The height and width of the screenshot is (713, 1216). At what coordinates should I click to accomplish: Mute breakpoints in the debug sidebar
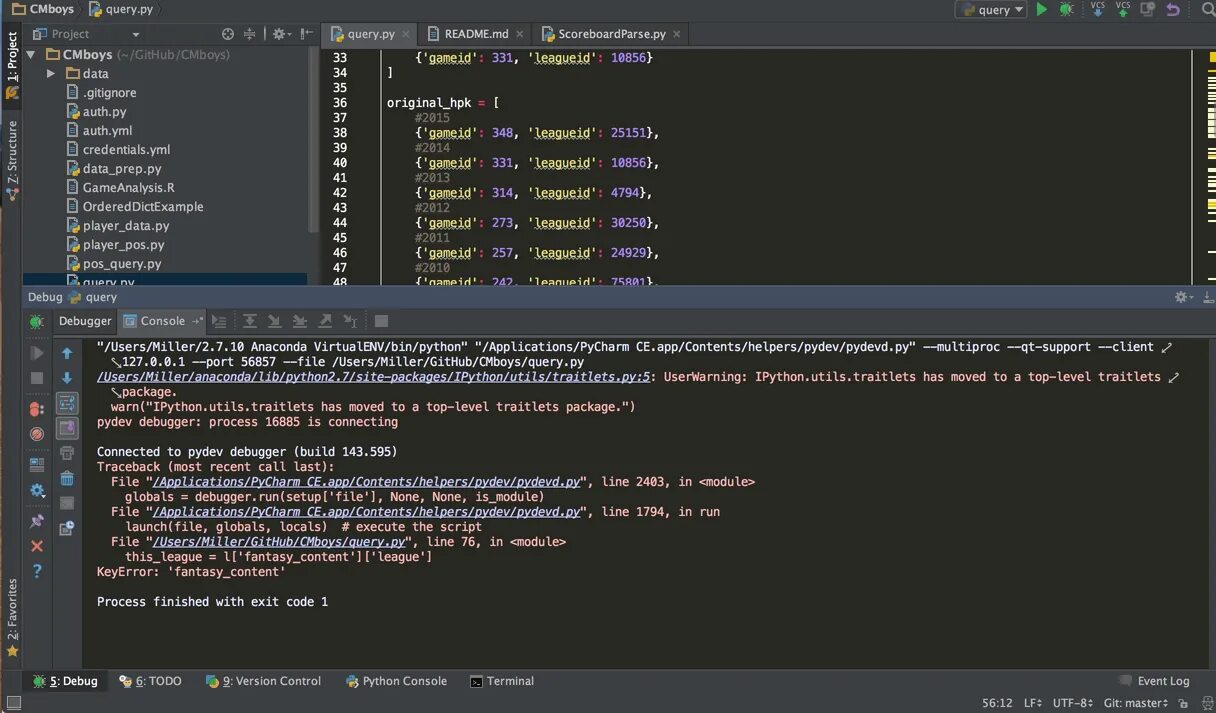click(37, 434)
